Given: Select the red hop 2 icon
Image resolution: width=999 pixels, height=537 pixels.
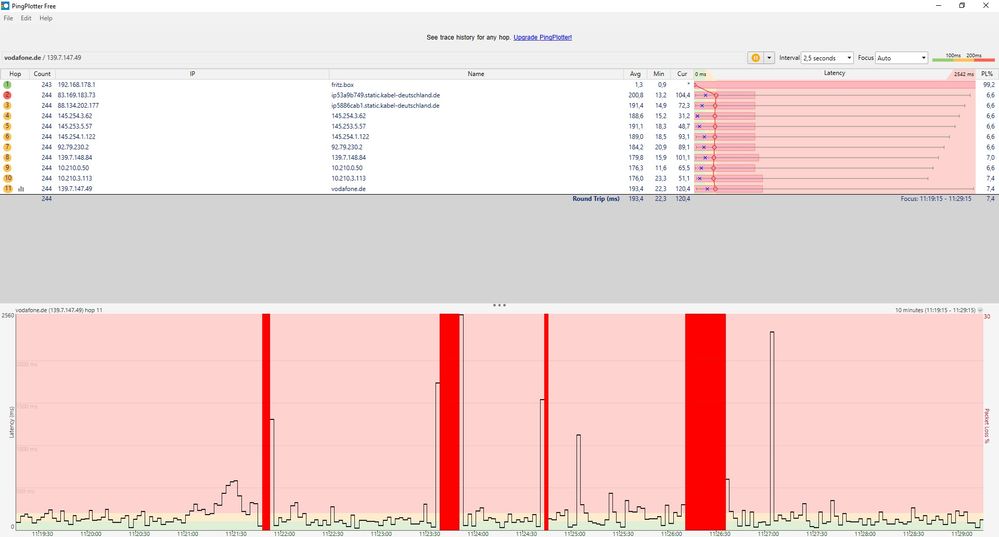Looking at the screenshot, I should (x=7, y=95).
